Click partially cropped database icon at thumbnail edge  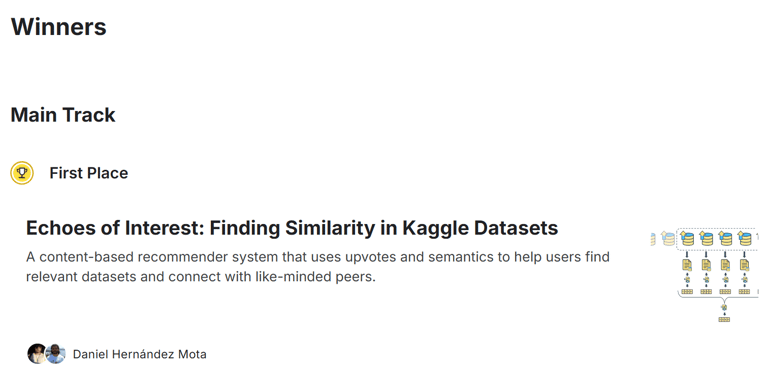pos(653,239)
